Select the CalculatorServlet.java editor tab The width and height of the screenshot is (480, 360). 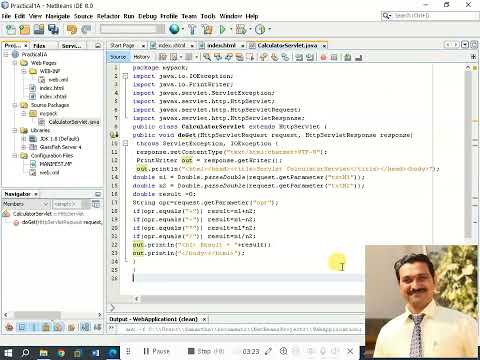point(287,45)
